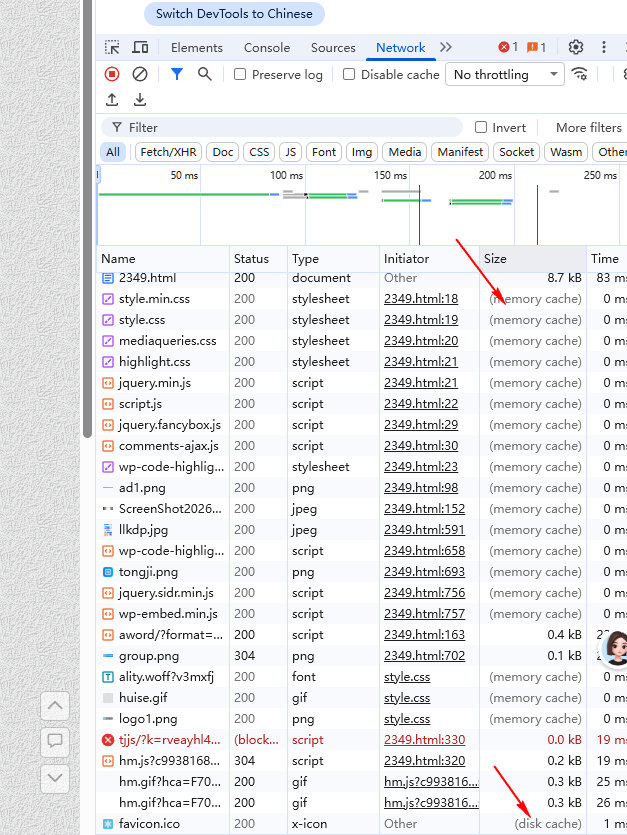This screenshot has width=627, height=835.
Task: Sort by Type column header
Action: [x=333, y=259]
